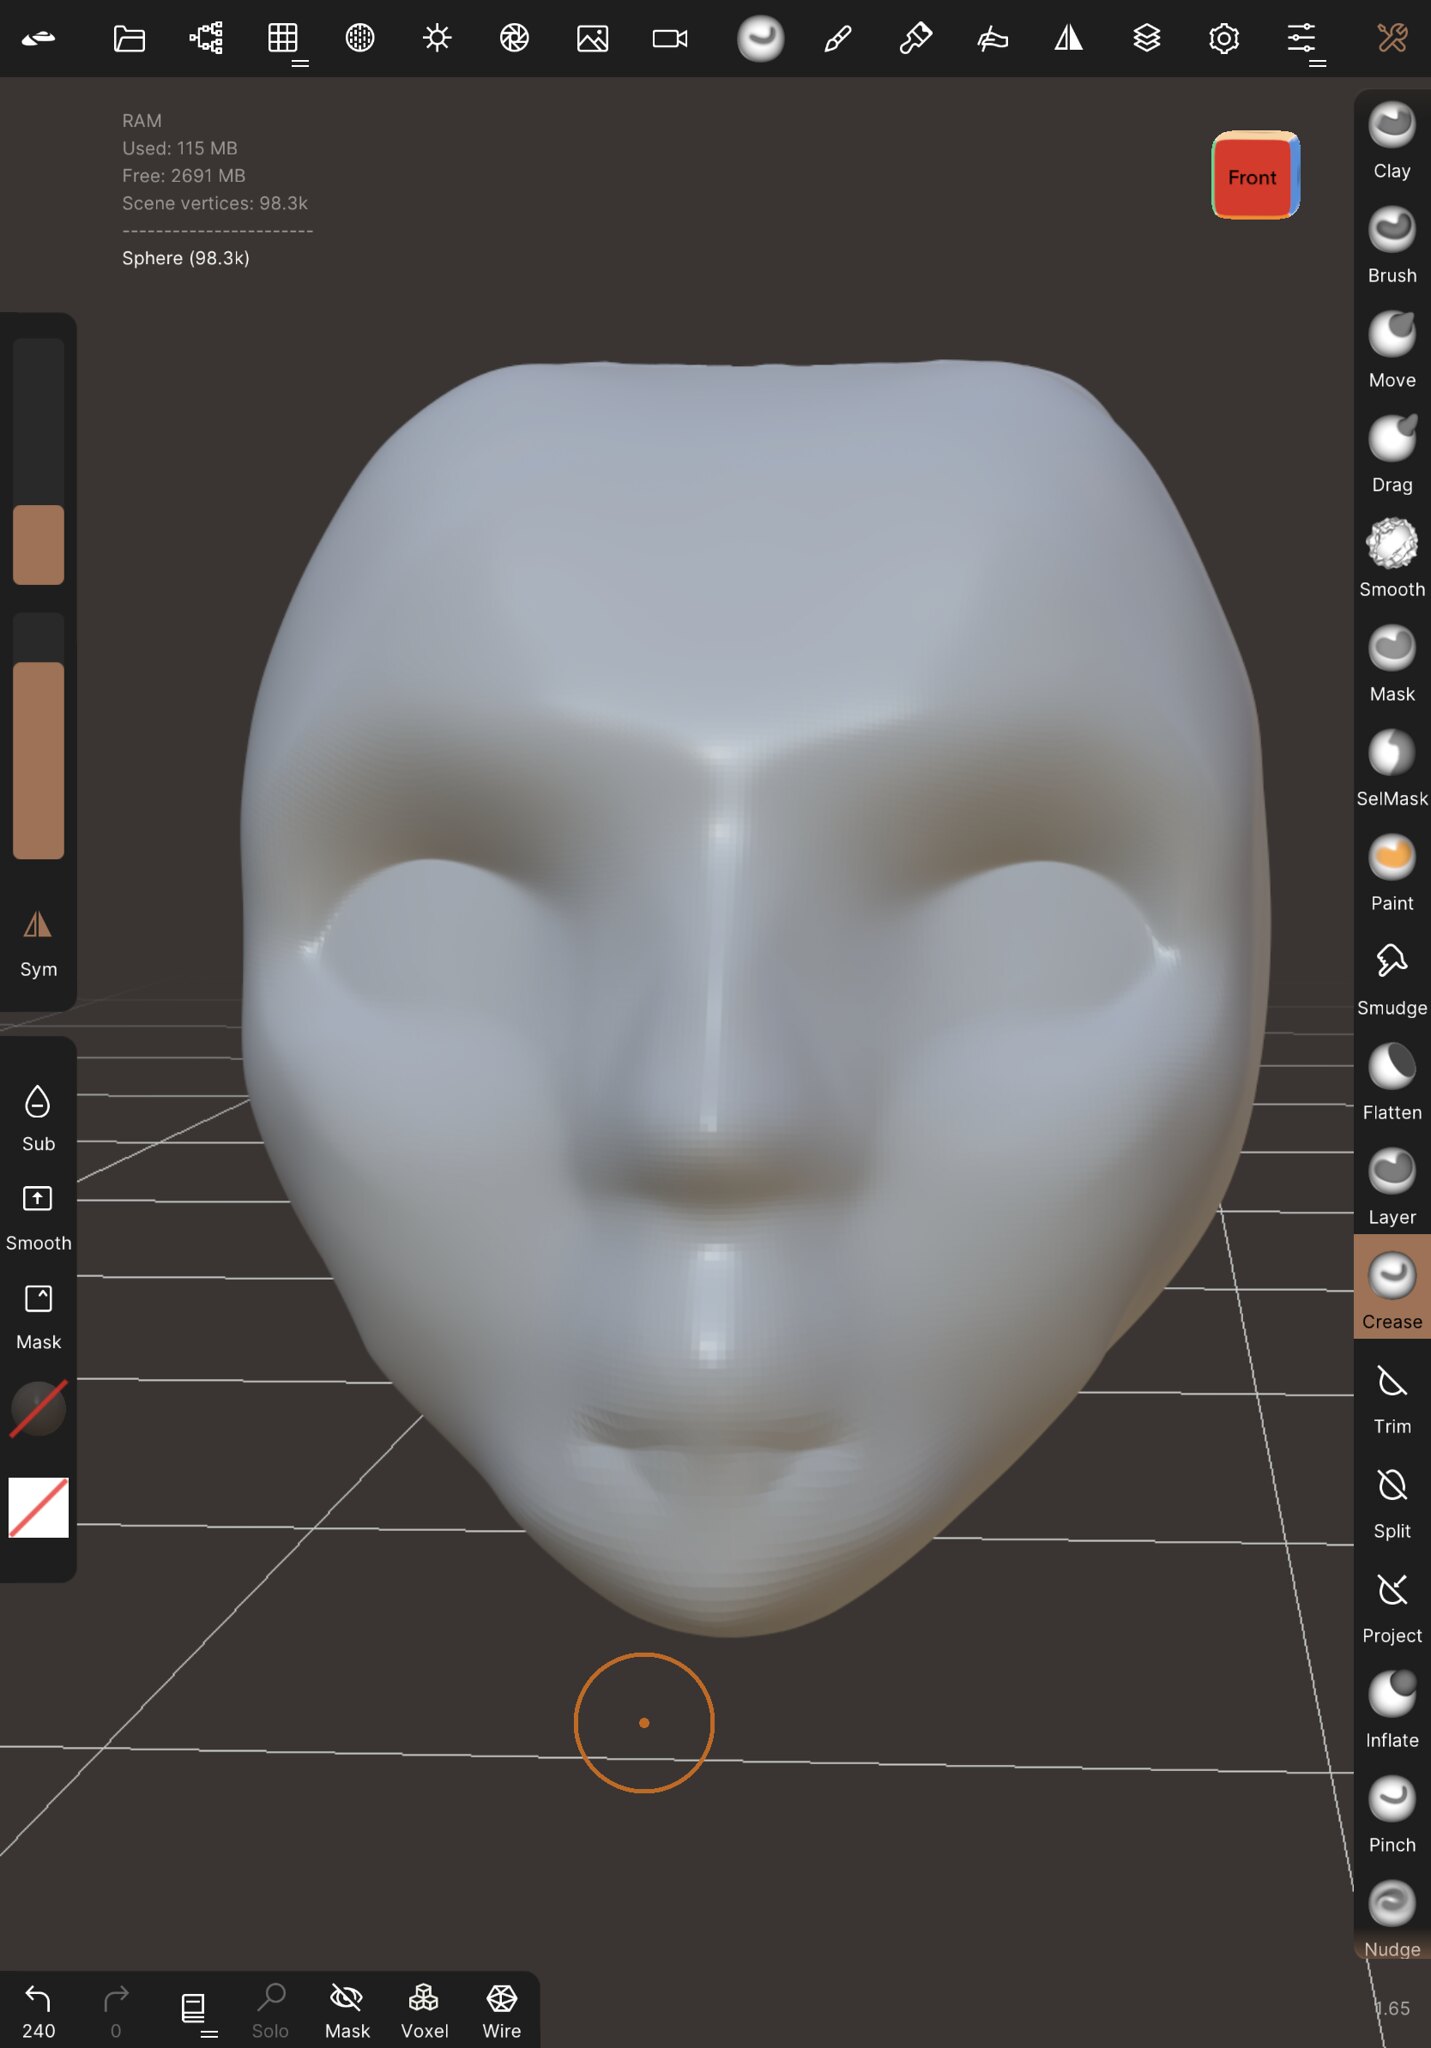Select the Project tool

coord(1391,1607)
